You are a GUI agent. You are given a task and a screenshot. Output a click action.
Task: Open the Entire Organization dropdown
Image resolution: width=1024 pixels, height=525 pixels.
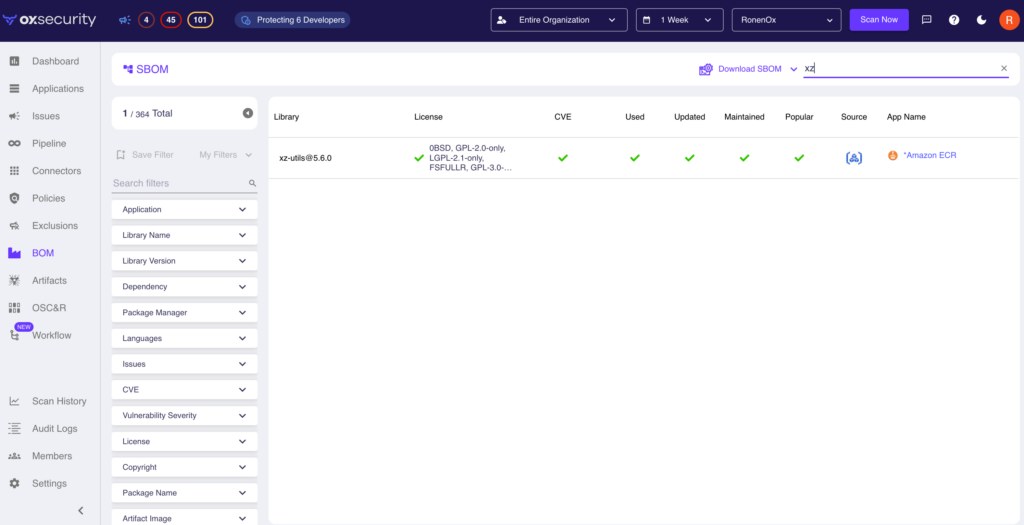[559, 20]
